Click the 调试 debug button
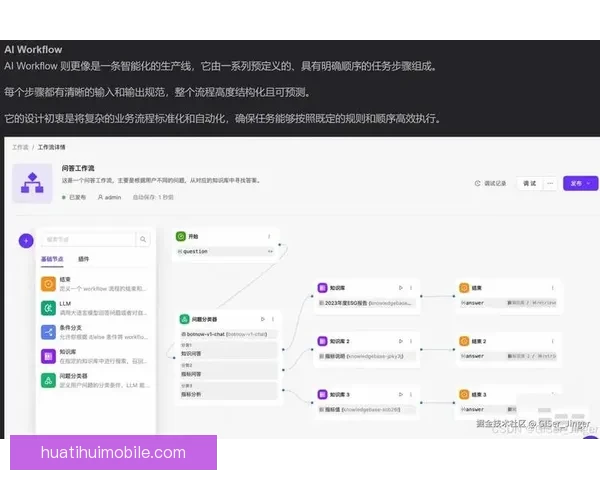The height and width of the screenshot is (480, 600). coord(530,183)
